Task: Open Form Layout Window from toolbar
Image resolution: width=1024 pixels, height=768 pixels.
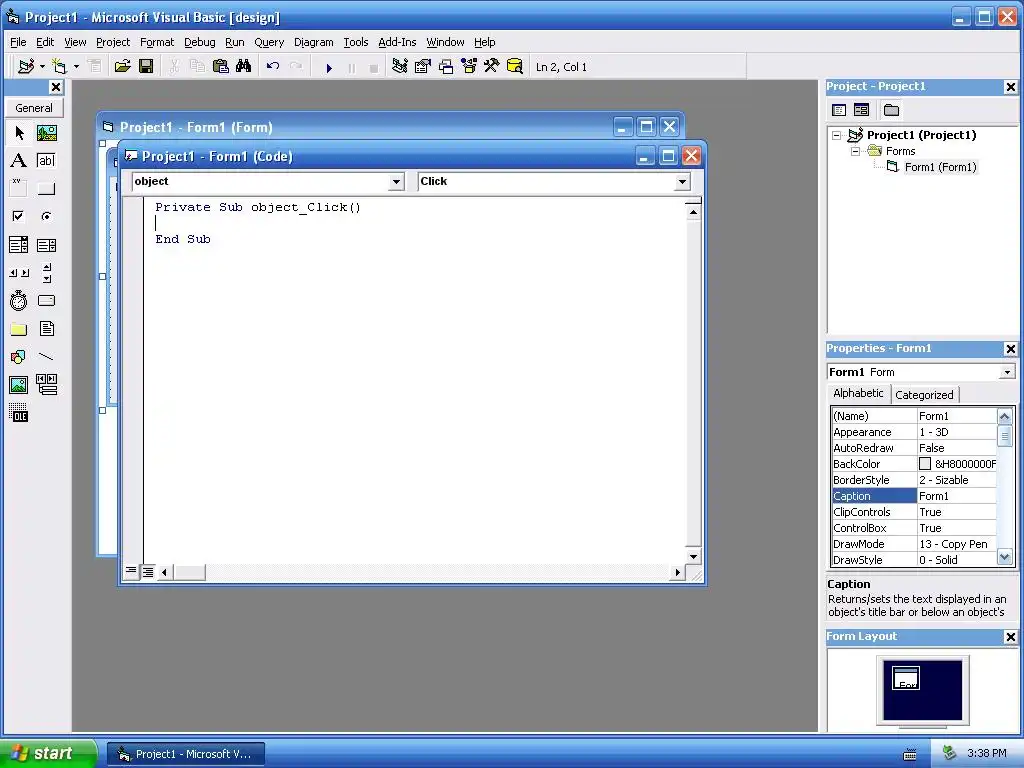Action: coord(445,67)
